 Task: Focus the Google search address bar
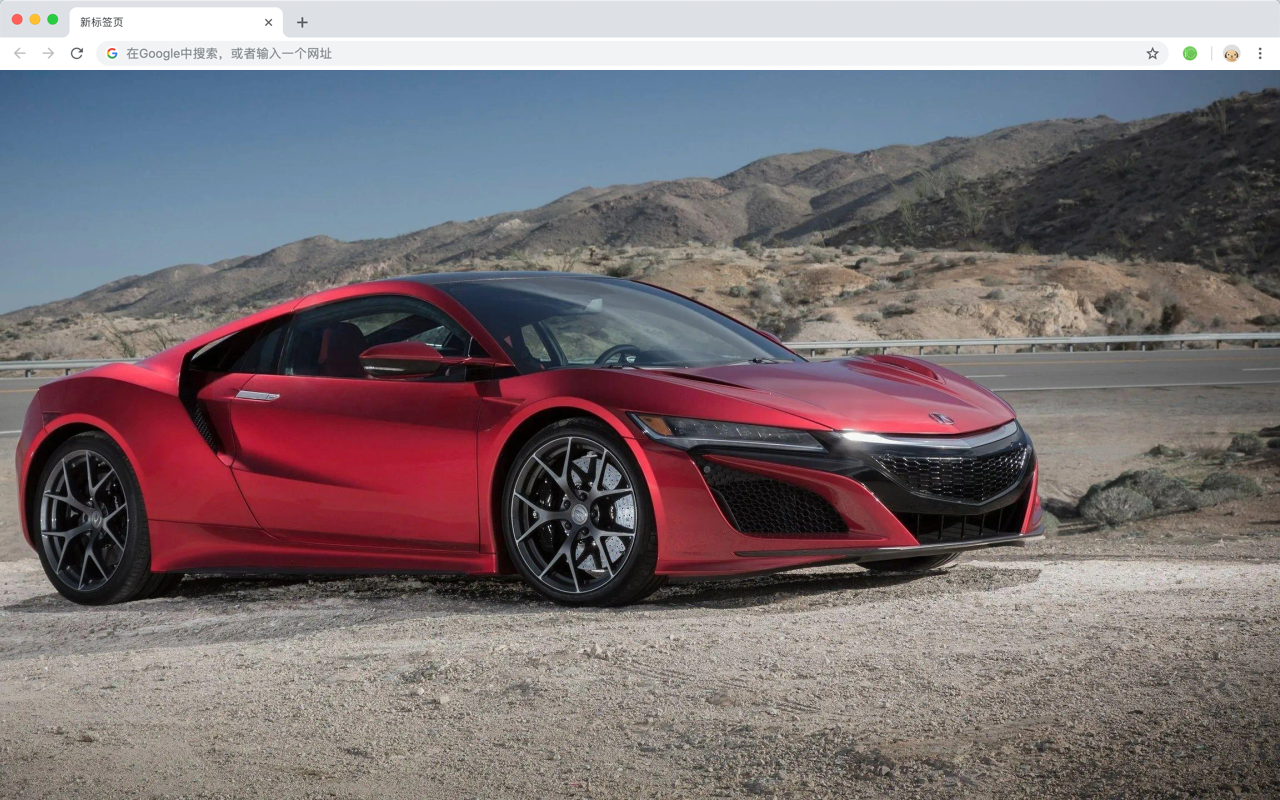(x=632, y=53)
